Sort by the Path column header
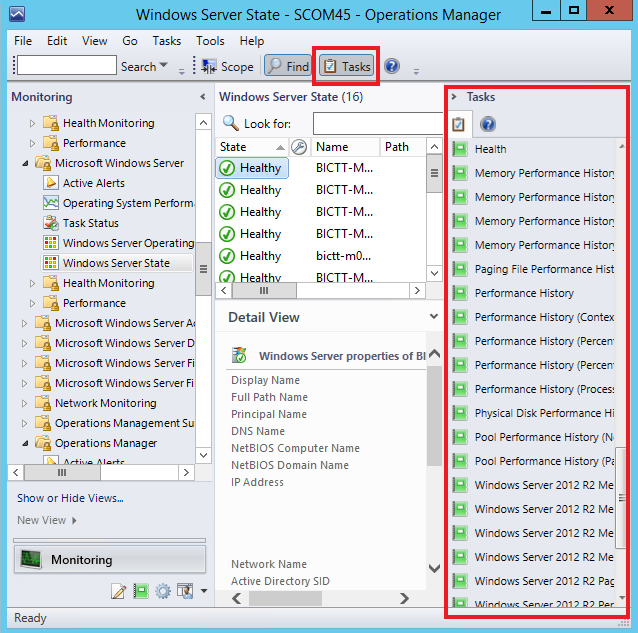The height and width of the screenshot is (633, 638). (403, 147)
